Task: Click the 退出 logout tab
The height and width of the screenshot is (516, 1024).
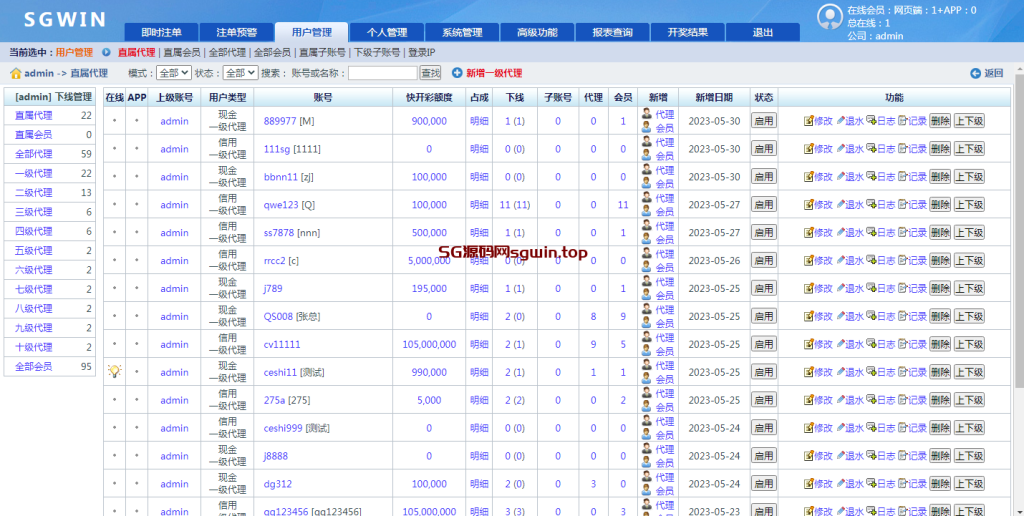Action: point(763,32)
